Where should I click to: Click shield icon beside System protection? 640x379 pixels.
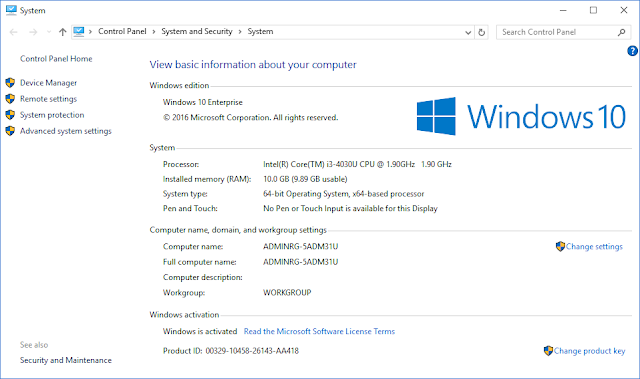[x=10, y=115]
